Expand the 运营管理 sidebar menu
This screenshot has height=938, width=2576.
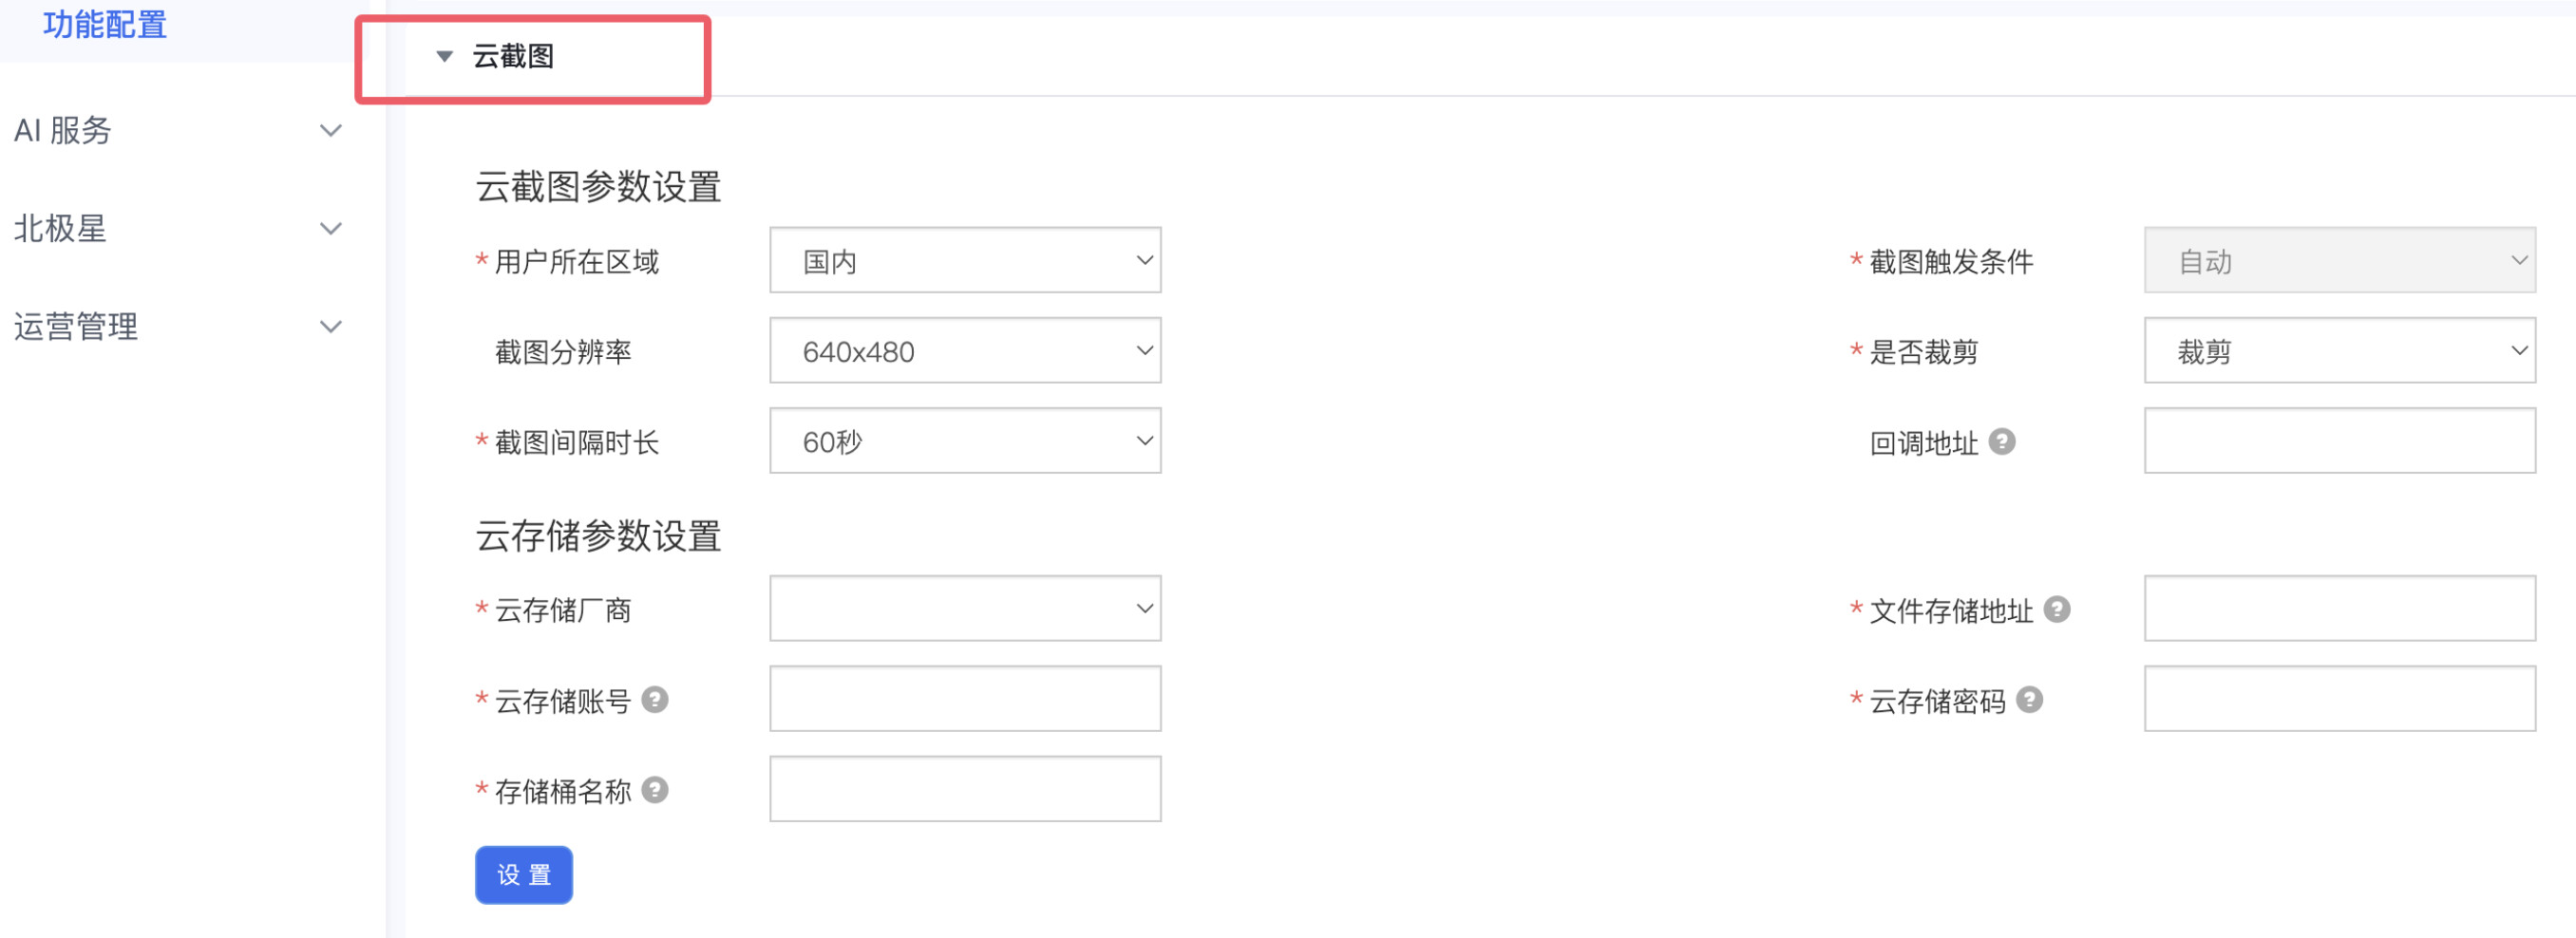click(178, 326)
